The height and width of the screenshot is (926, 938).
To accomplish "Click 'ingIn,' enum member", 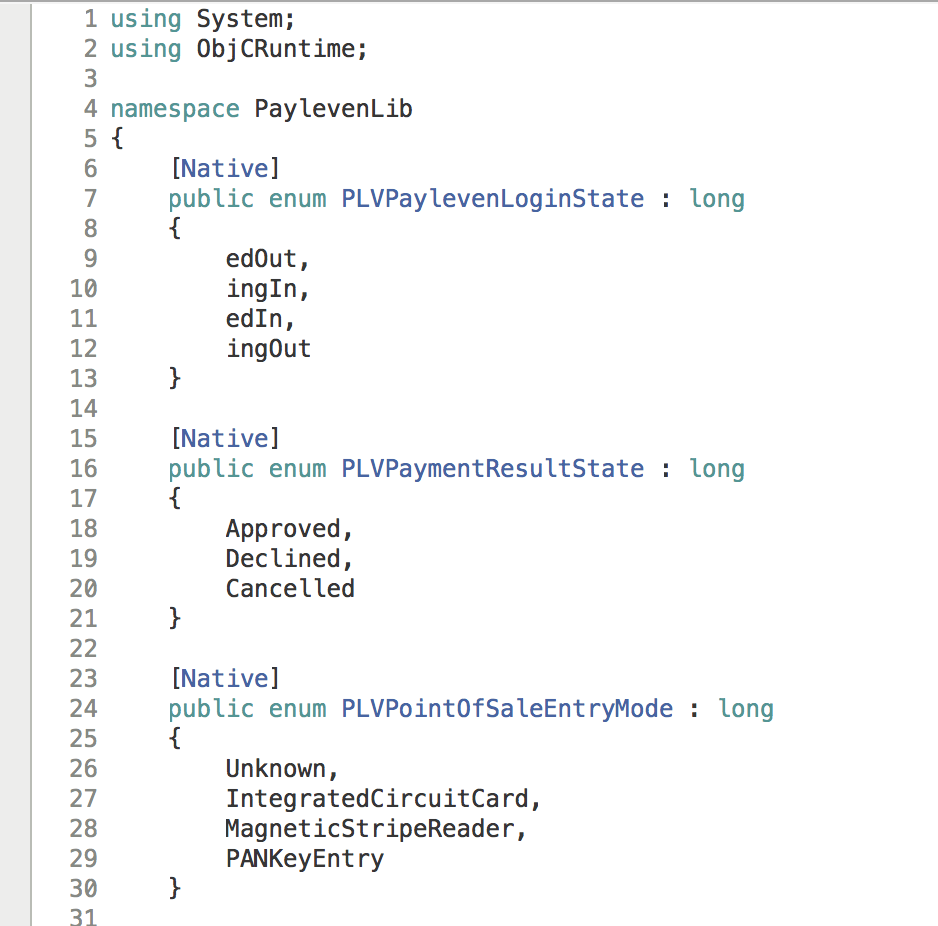I will [x=267, y=289].
